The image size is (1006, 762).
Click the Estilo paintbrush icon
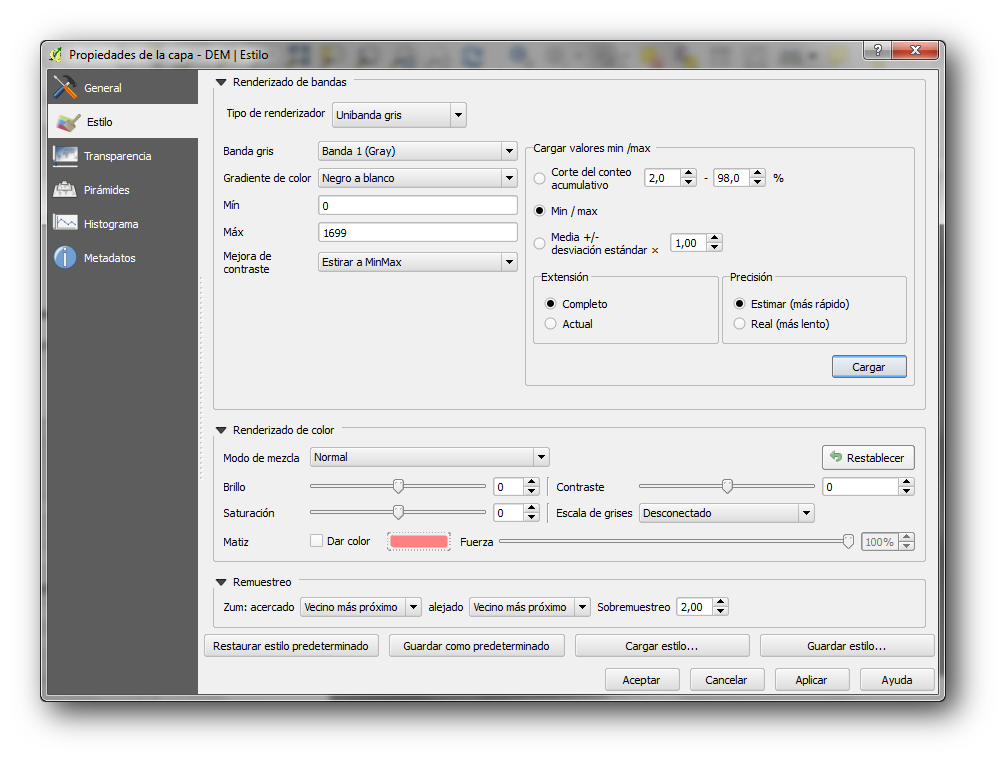[67, 122]
